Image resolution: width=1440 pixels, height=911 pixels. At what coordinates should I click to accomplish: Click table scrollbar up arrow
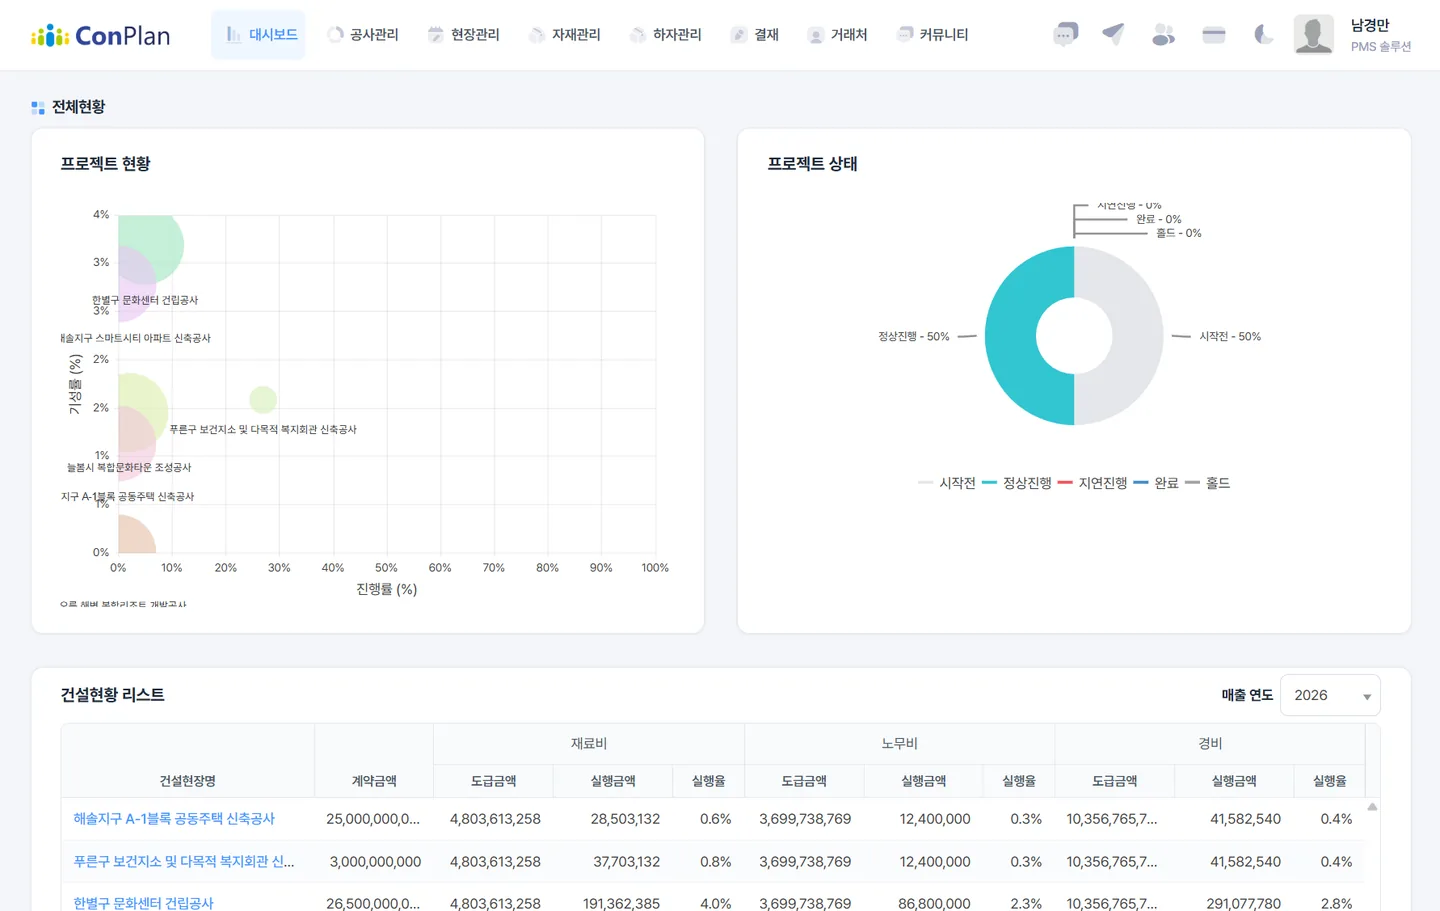[x=1372, y=807]
